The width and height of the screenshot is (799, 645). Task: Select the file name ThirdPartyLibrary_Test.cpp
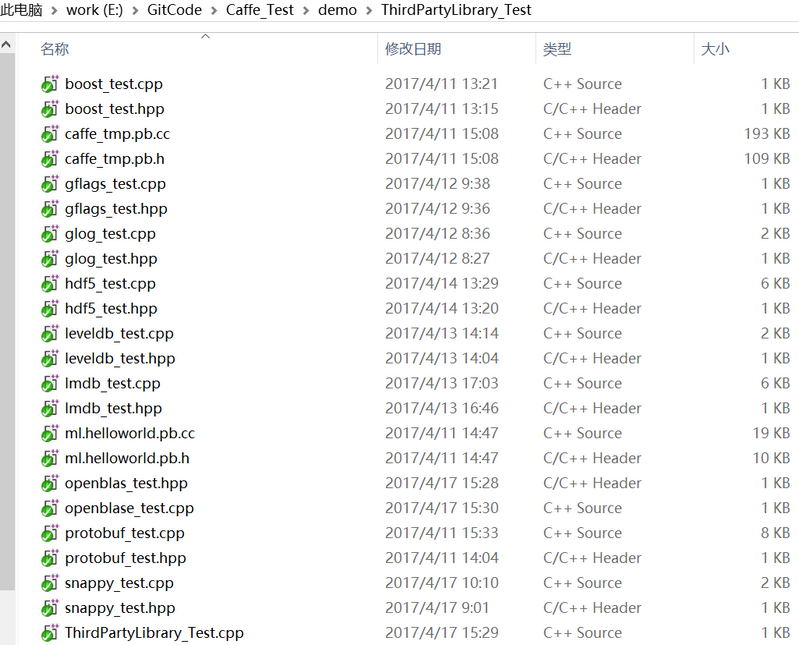[x=154, y=633]
